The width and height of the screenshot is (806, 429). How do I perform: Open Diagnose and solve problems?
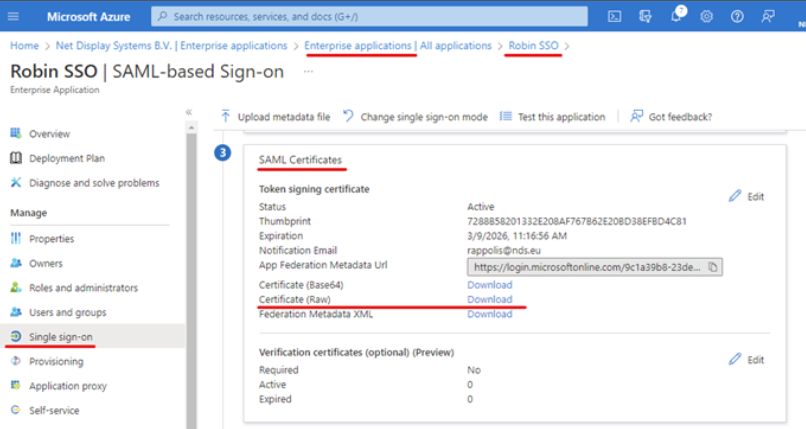pos(94,183)
